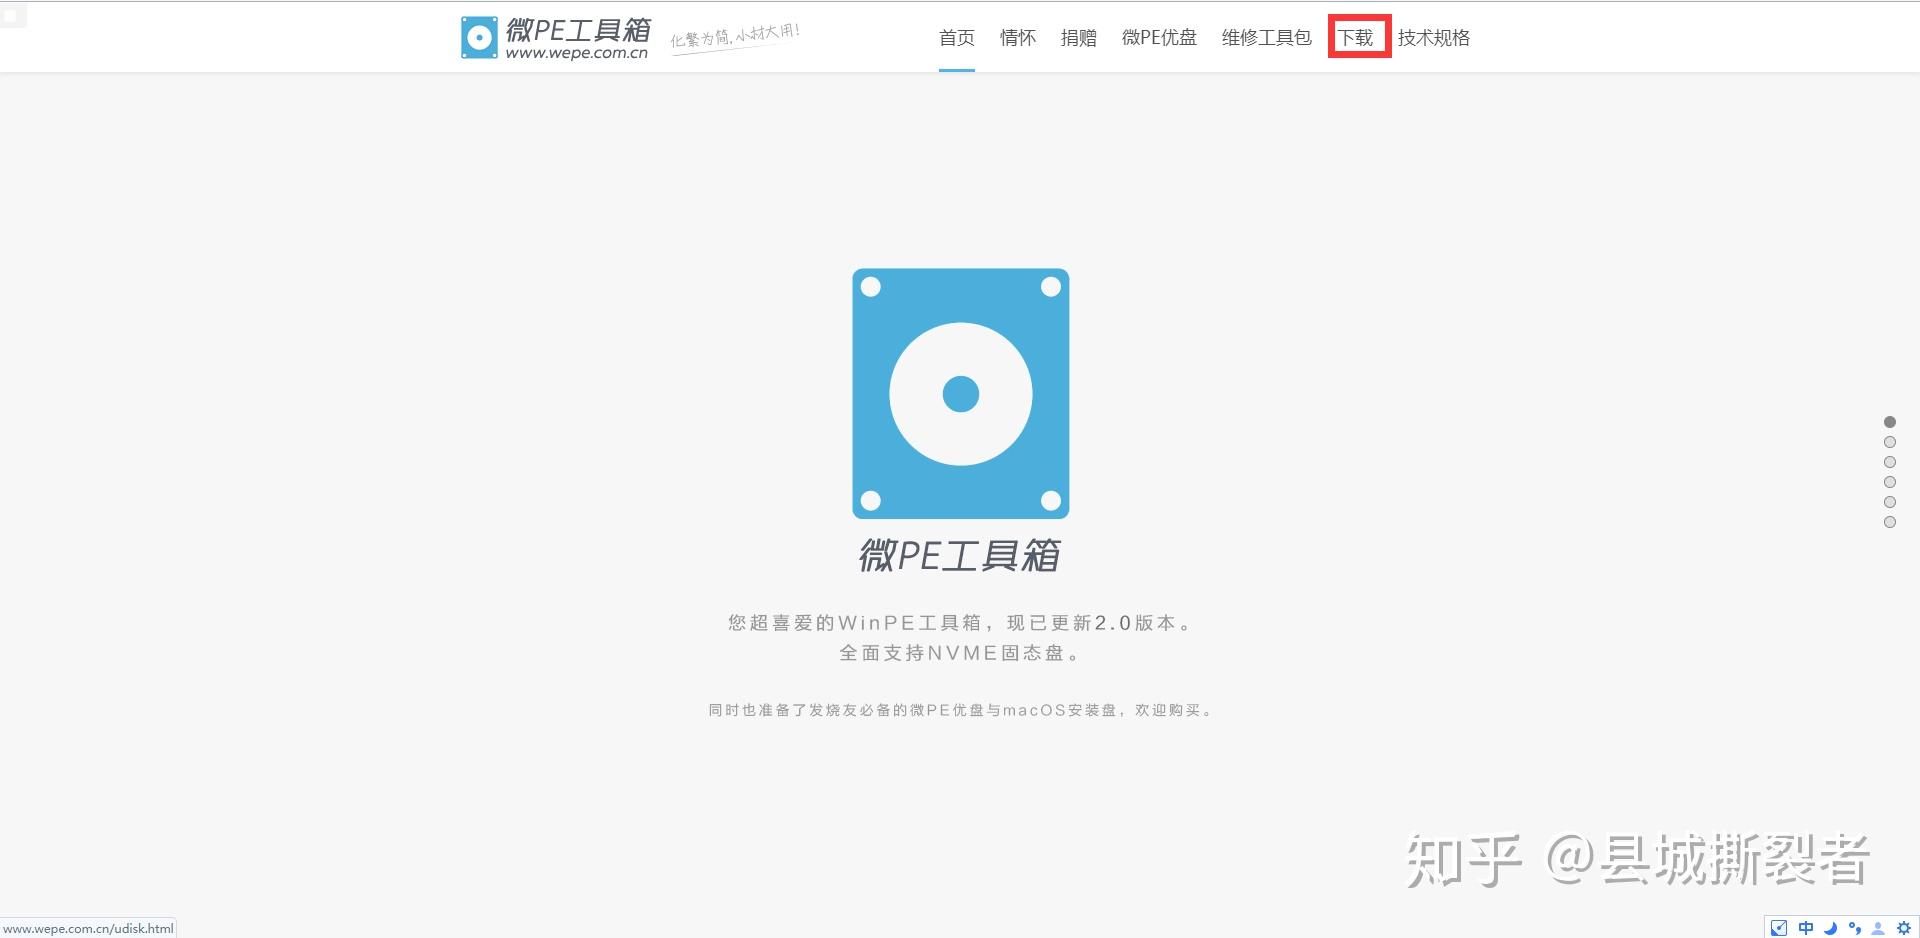Open the 捐赠 nav item
Image resolution: width=1920 pixels, height=938 pixels.
pos(1079,38)
